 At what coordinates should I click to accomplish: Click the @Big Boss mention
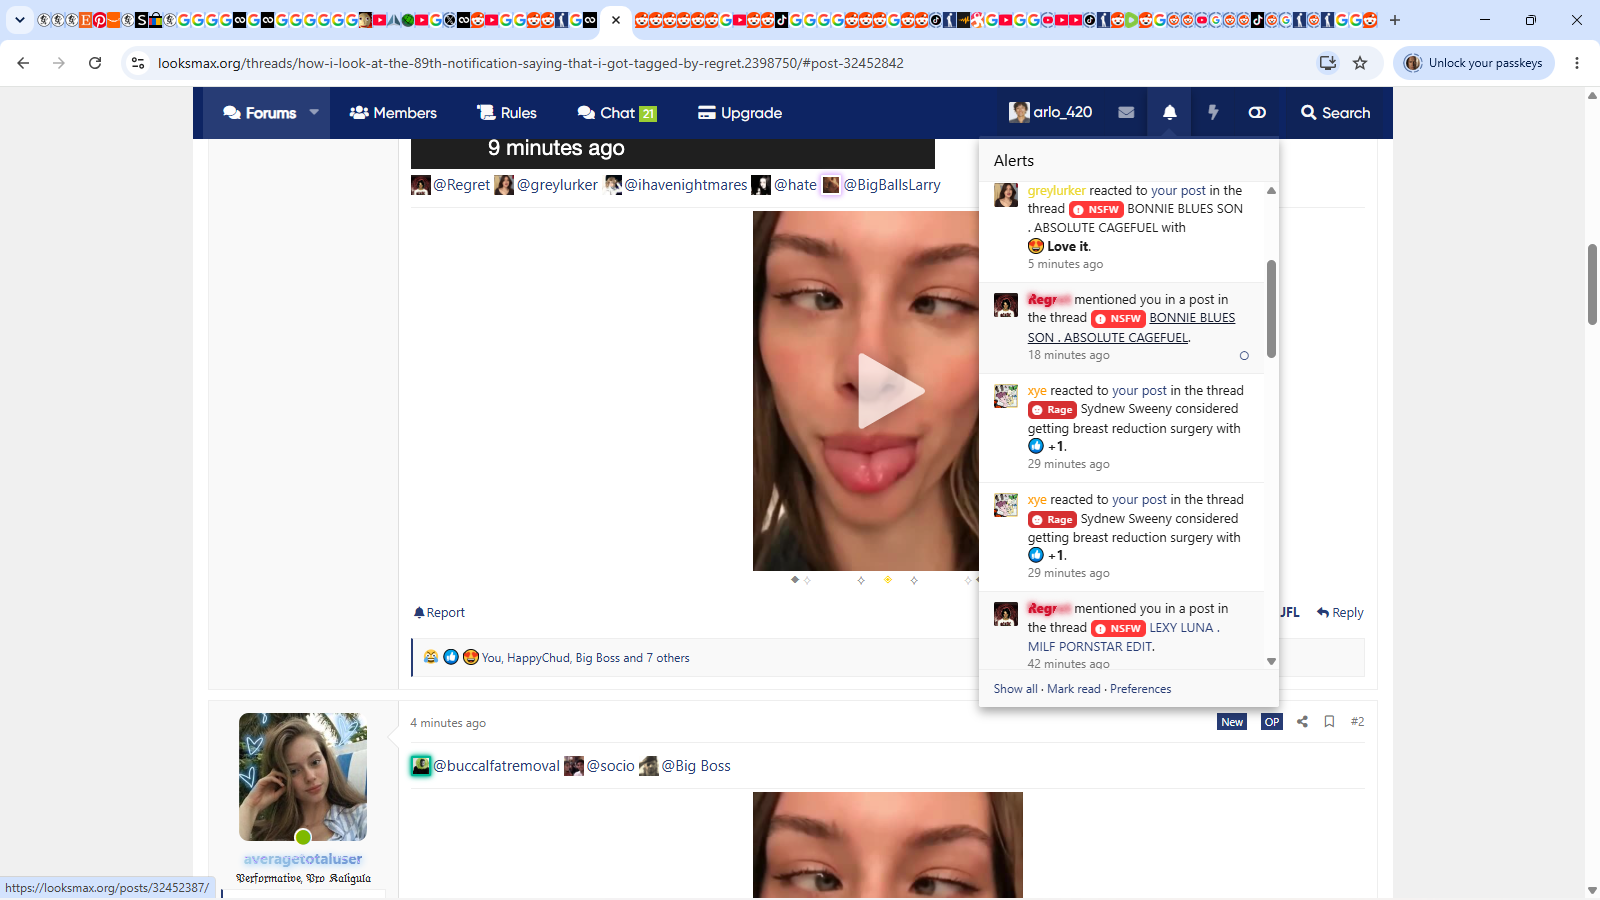[x=696, y=766]
